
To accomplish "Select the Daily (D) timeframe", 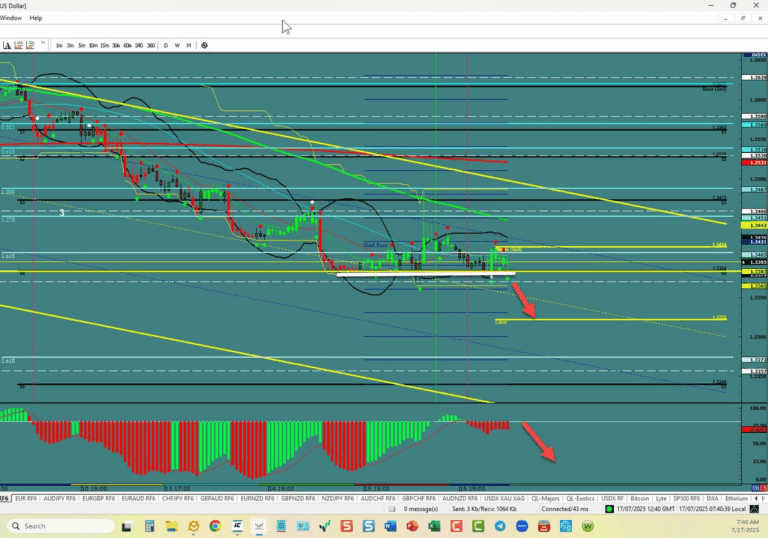I will (166, 46).
